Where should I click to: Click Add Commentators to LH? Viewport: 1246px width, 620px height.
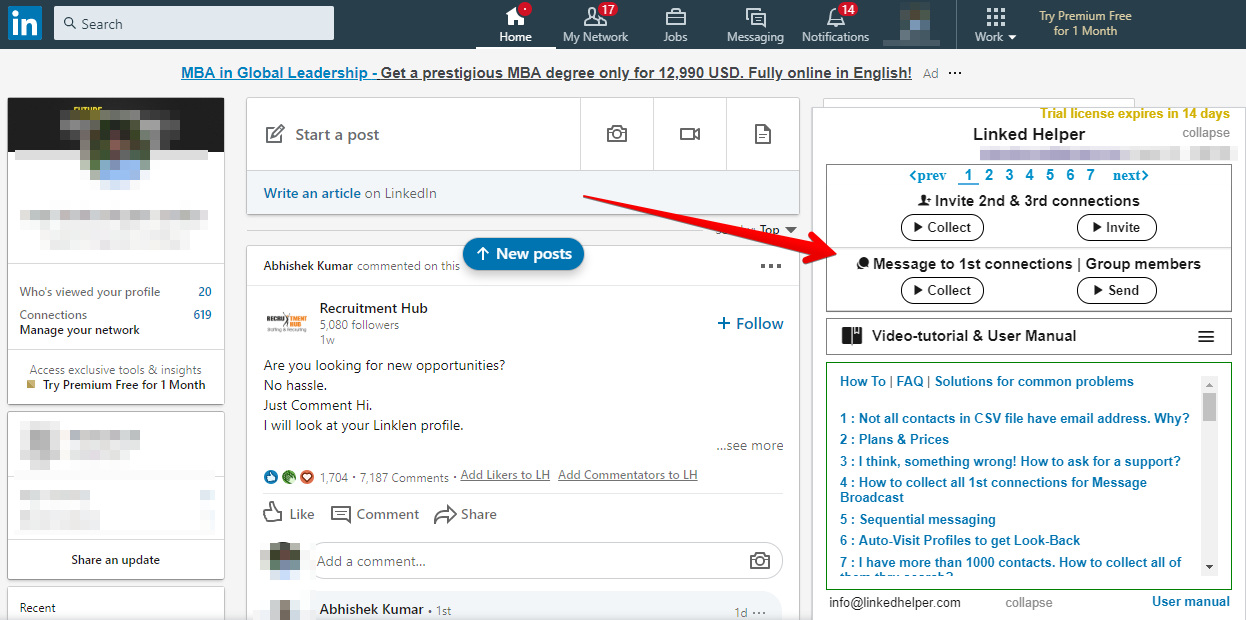628,475
